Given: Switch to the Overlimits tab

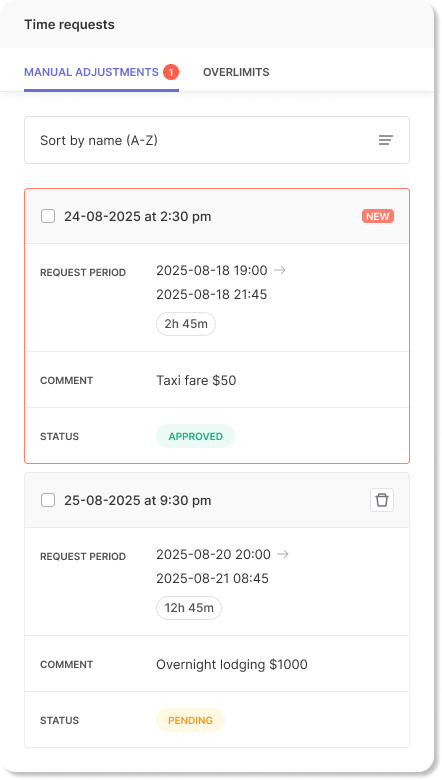Looking at the screenshot, I should 236,72.
